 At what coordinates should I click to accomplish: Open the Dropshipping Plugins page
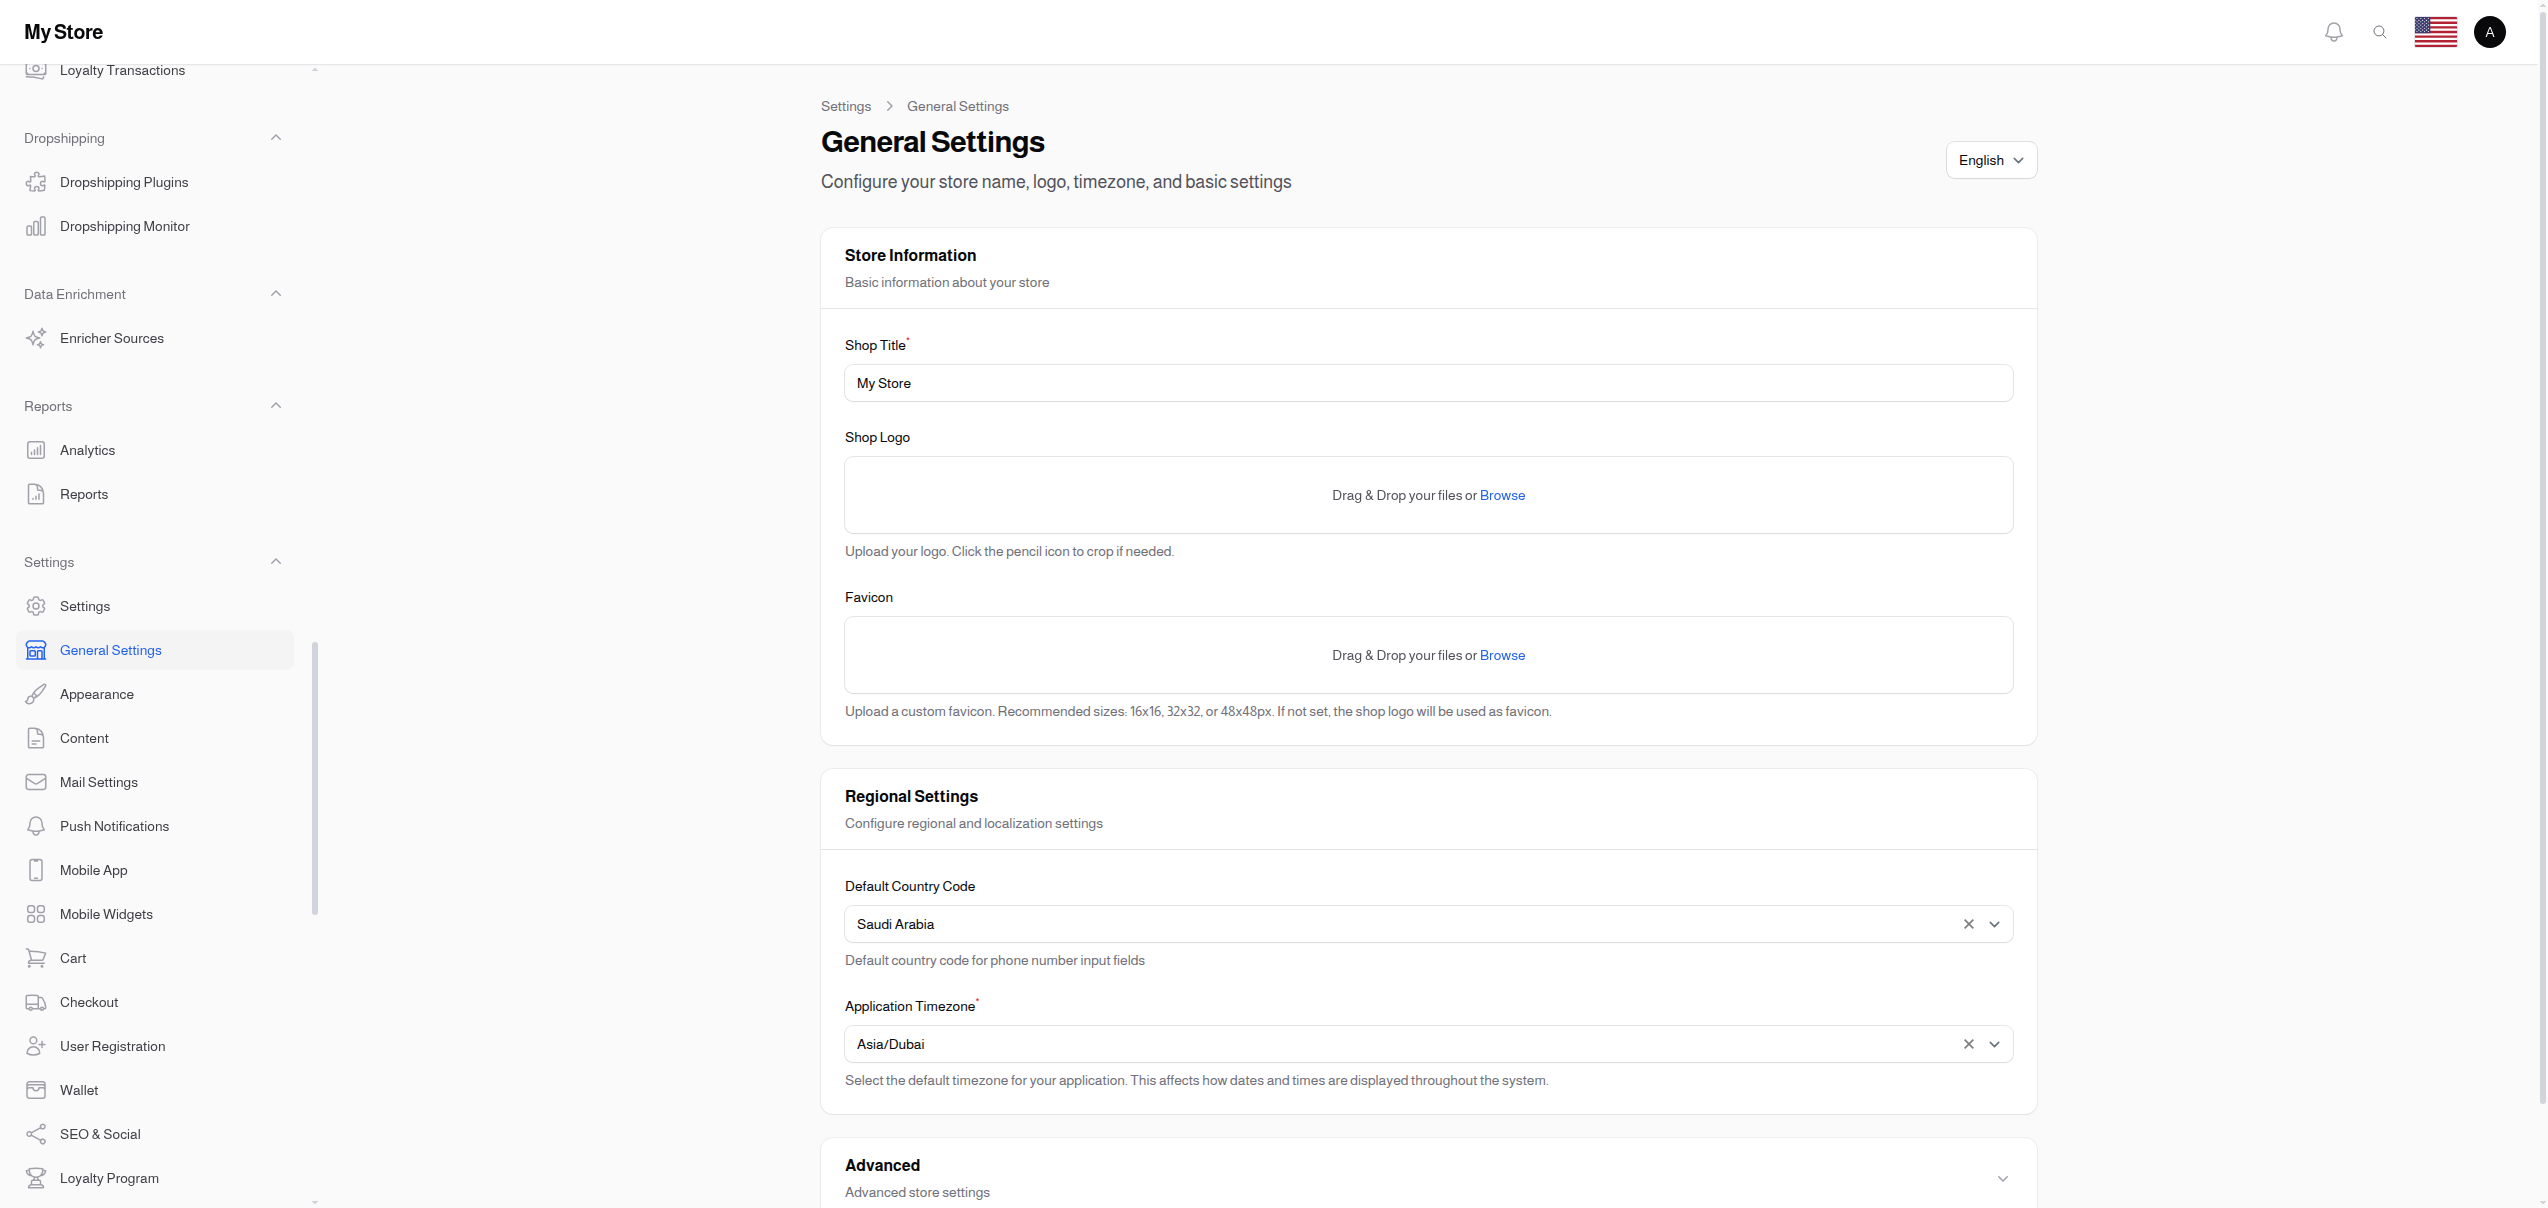point(124,182)
